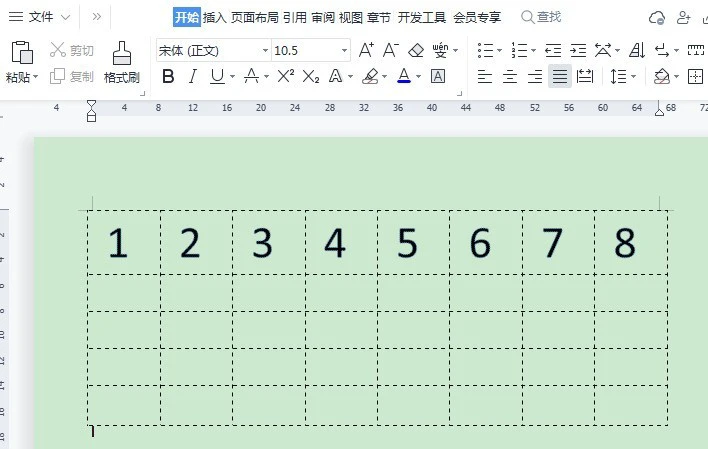
Task: Select the Format Painter (格式刷) brush
Action: 121,53
